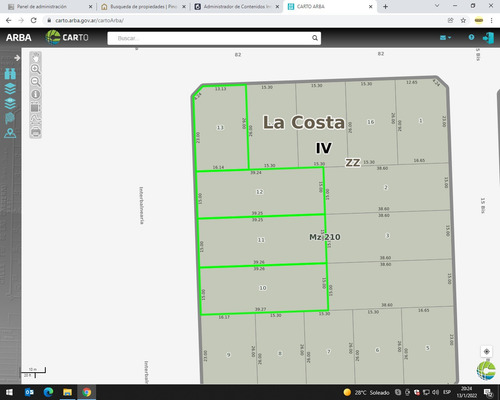Open a new browser tab
Screen dimensions: 500x400
[385, 6]
